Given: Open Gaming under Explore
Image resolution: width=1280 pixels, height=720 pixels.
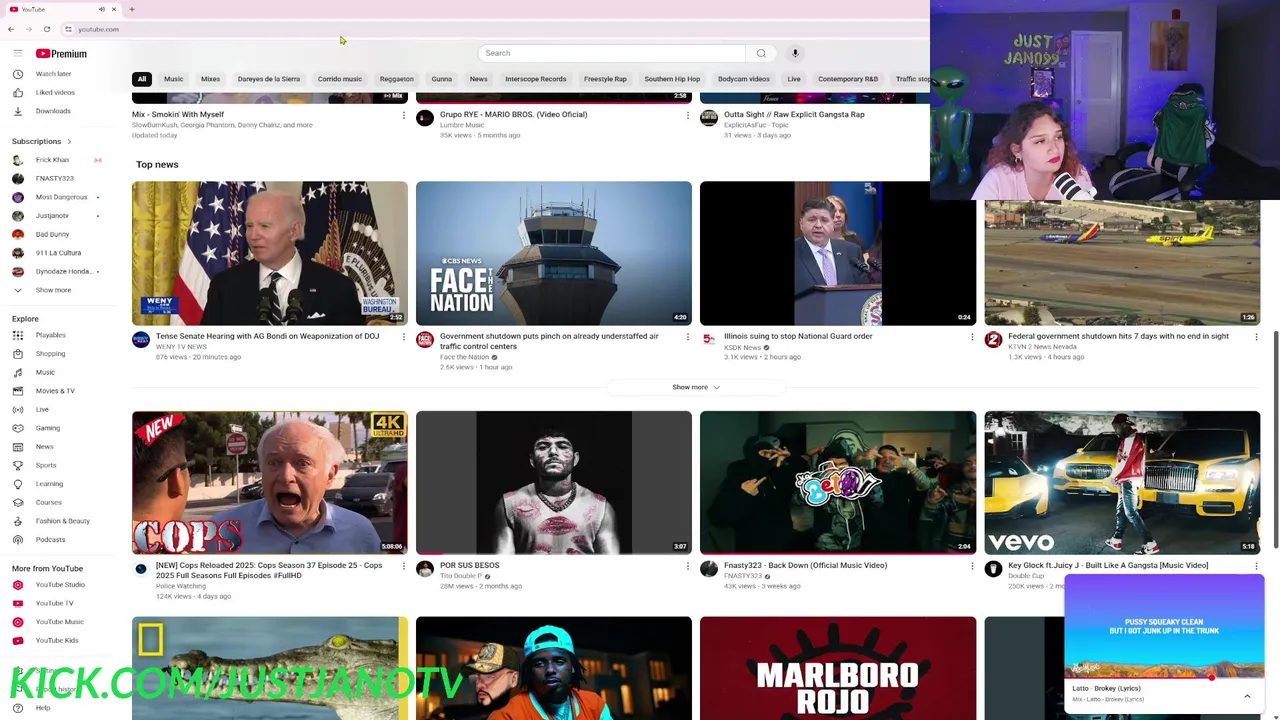Looking at the screenshot, I should click(x=45, y=428).
